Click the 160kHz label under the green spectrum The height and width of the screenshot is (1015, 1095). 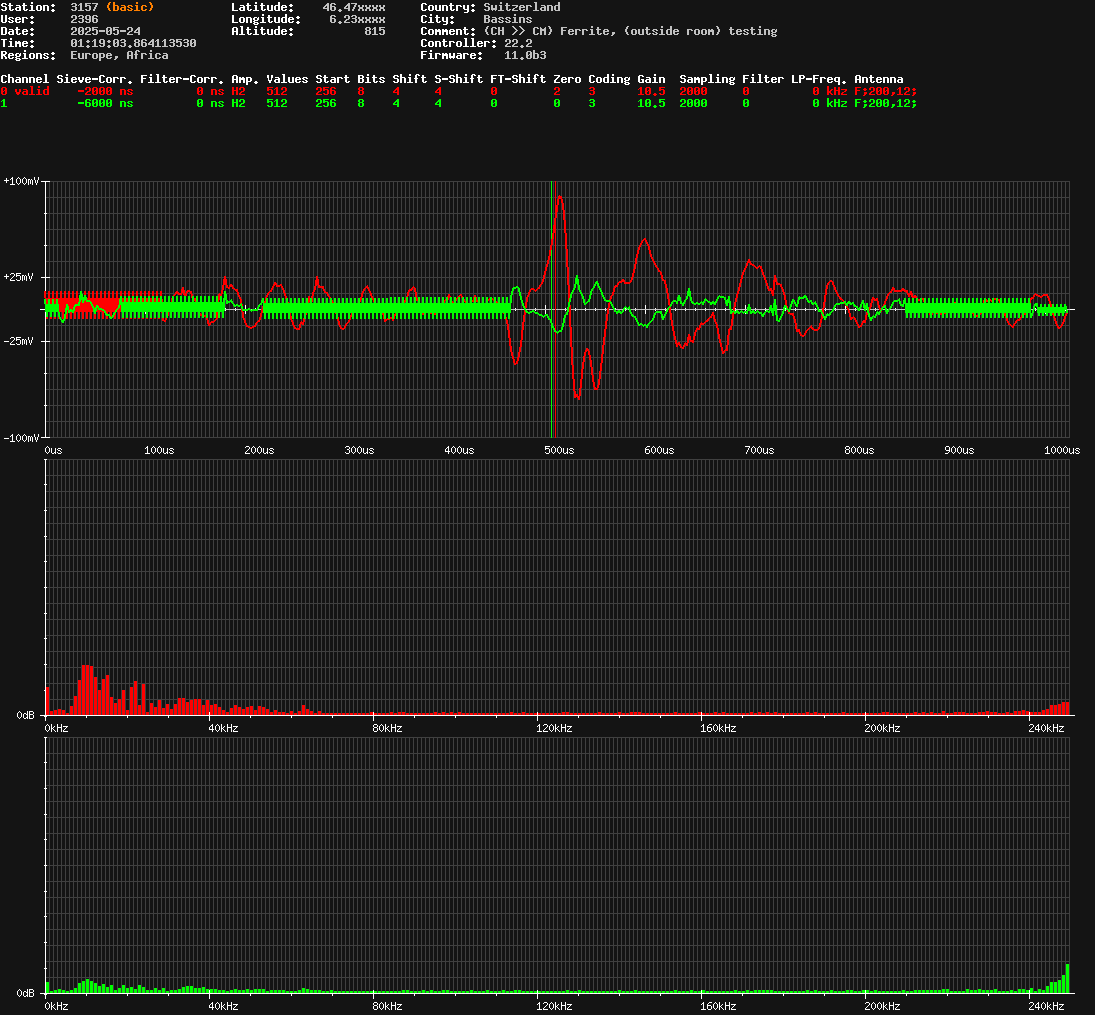pos(718,1007)
